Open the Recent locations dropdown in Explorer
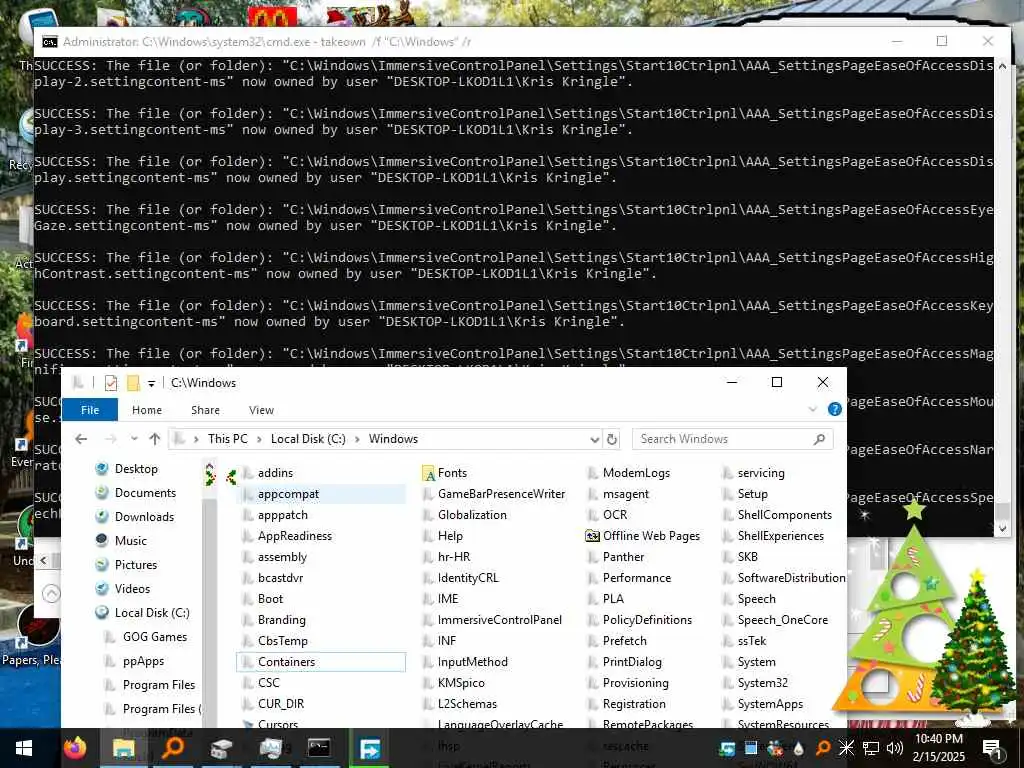The image size is (1024, 768). (134, 439)
